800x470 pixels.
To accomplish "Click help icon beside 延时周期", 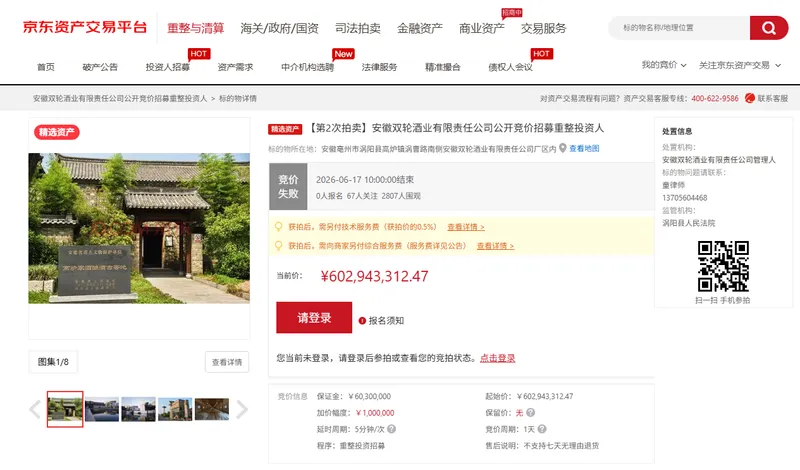I will click(x=391, y=429).
